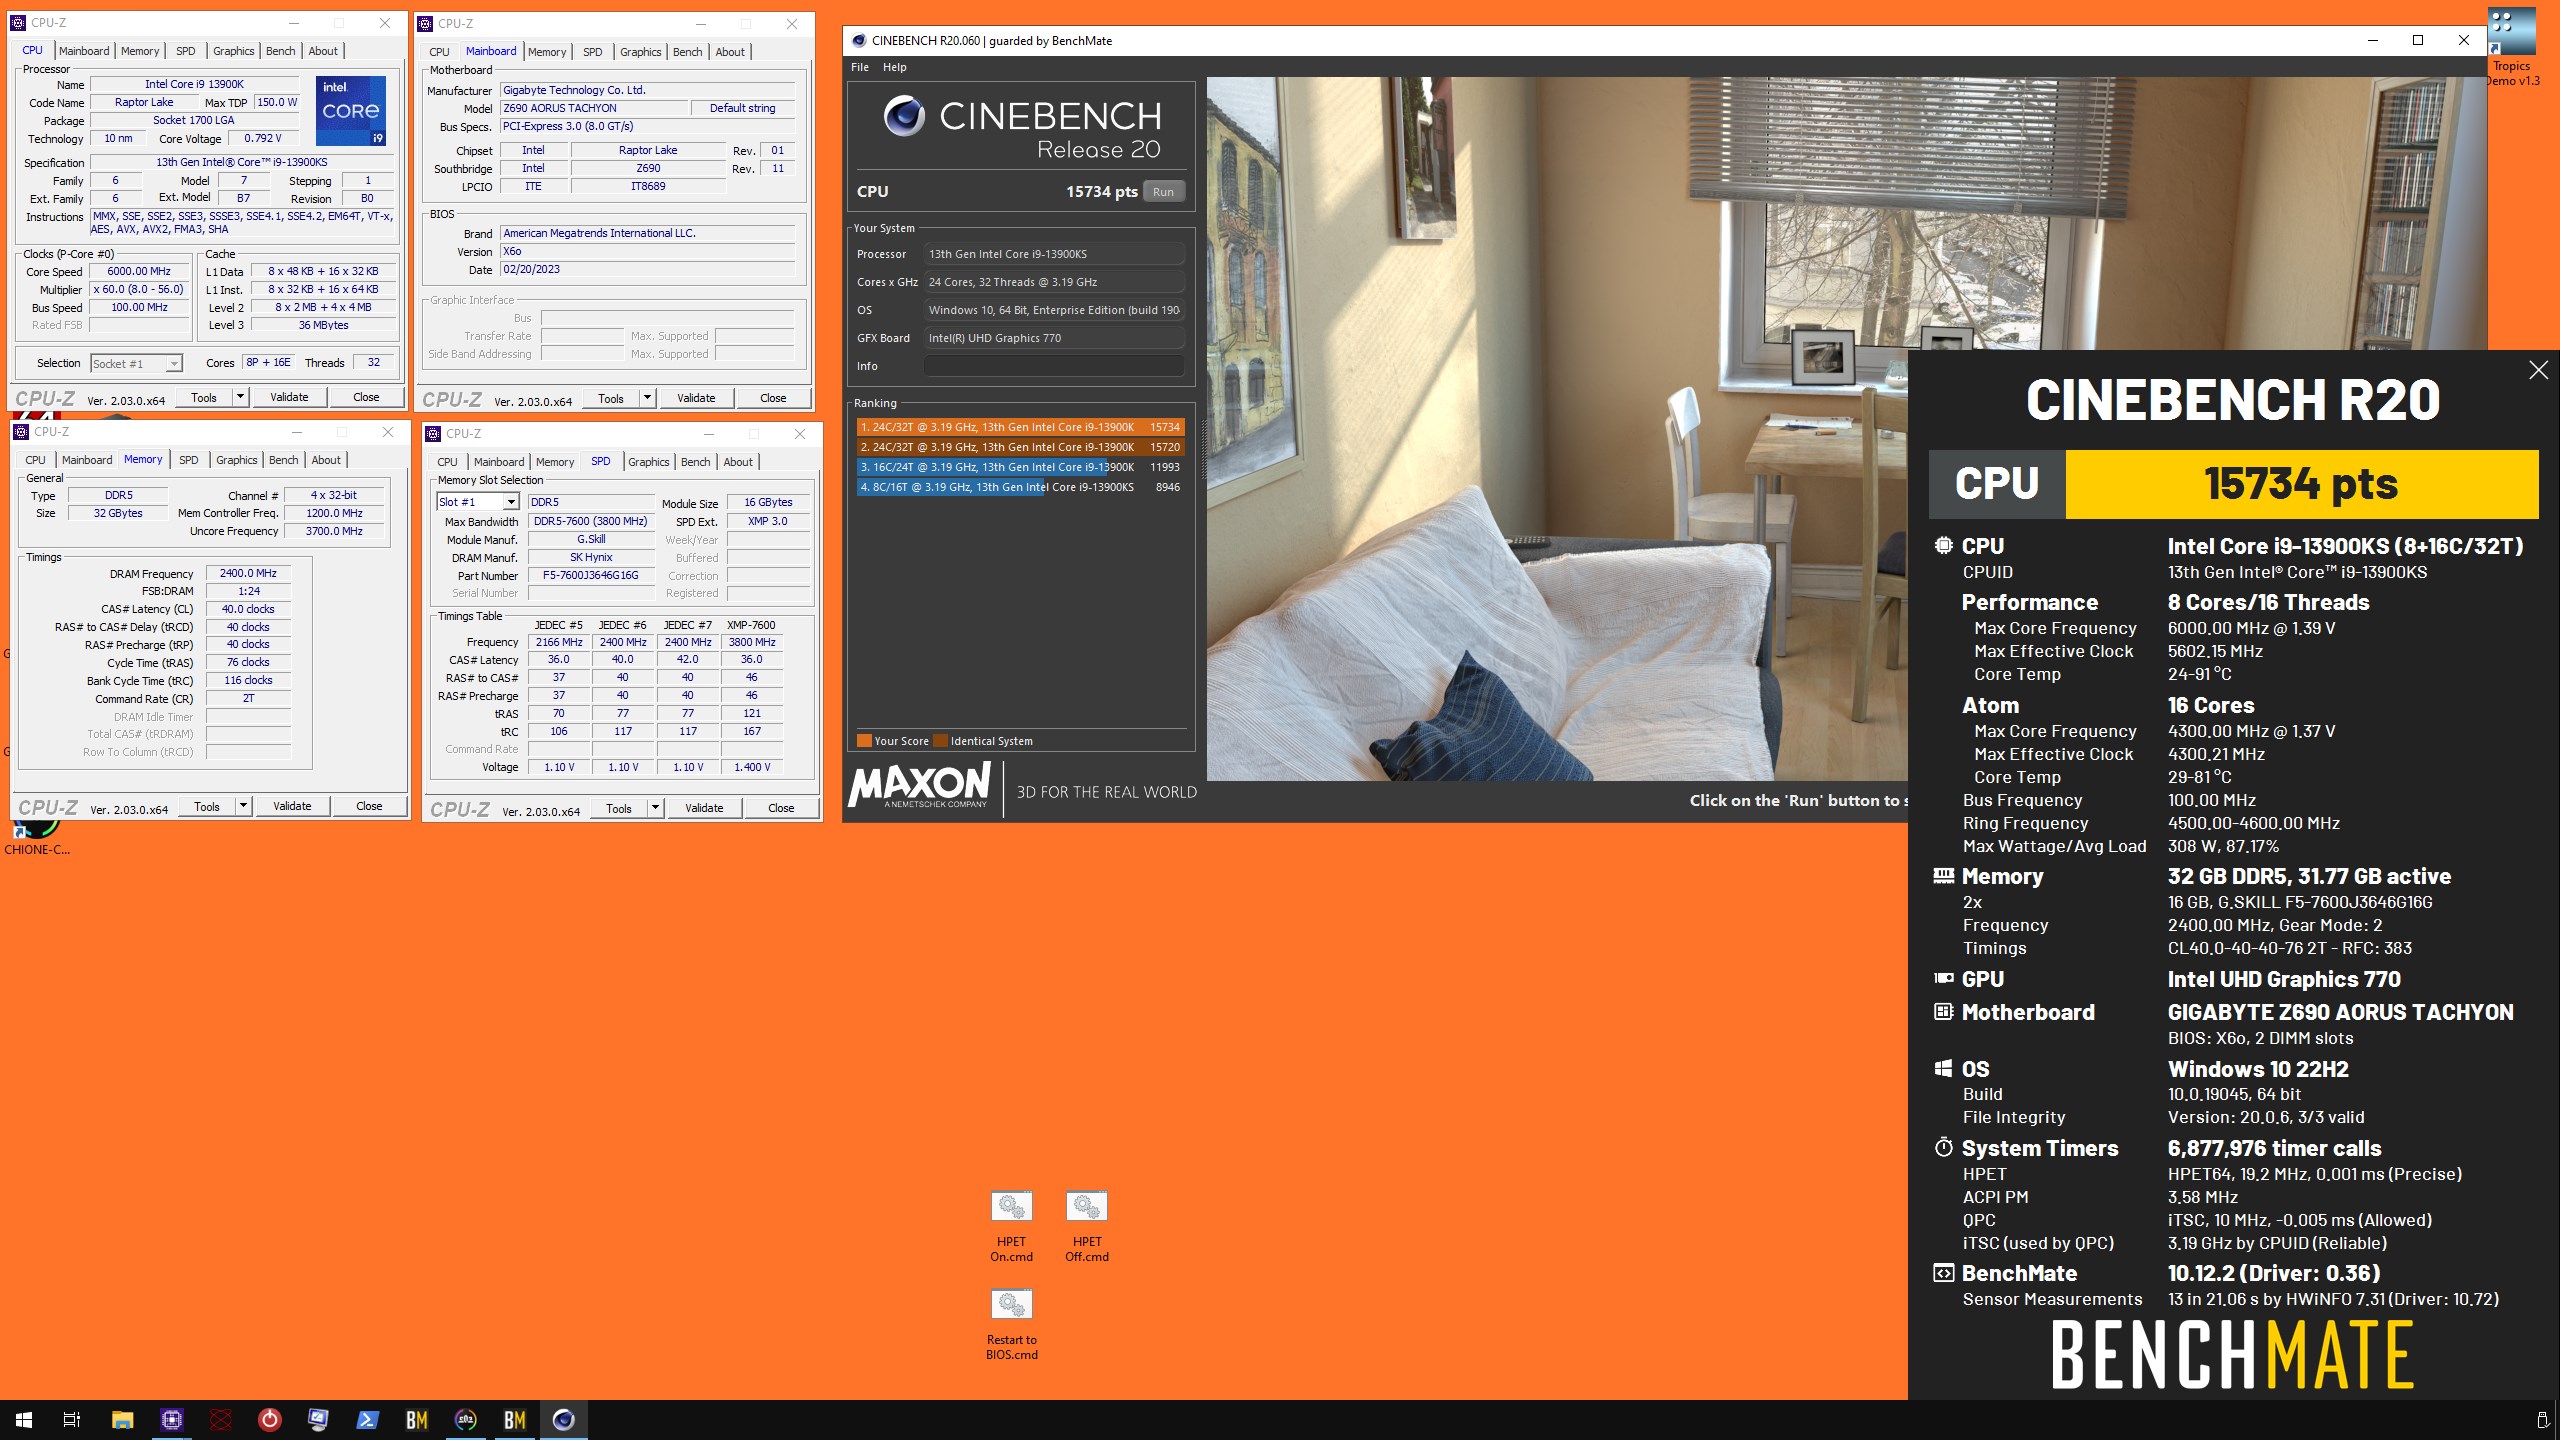The width and height of the screenshot is (2560, 1440).
Task: Open the Tropics Demo v1.3 desktop icon
Action: tap(2511, 48)
